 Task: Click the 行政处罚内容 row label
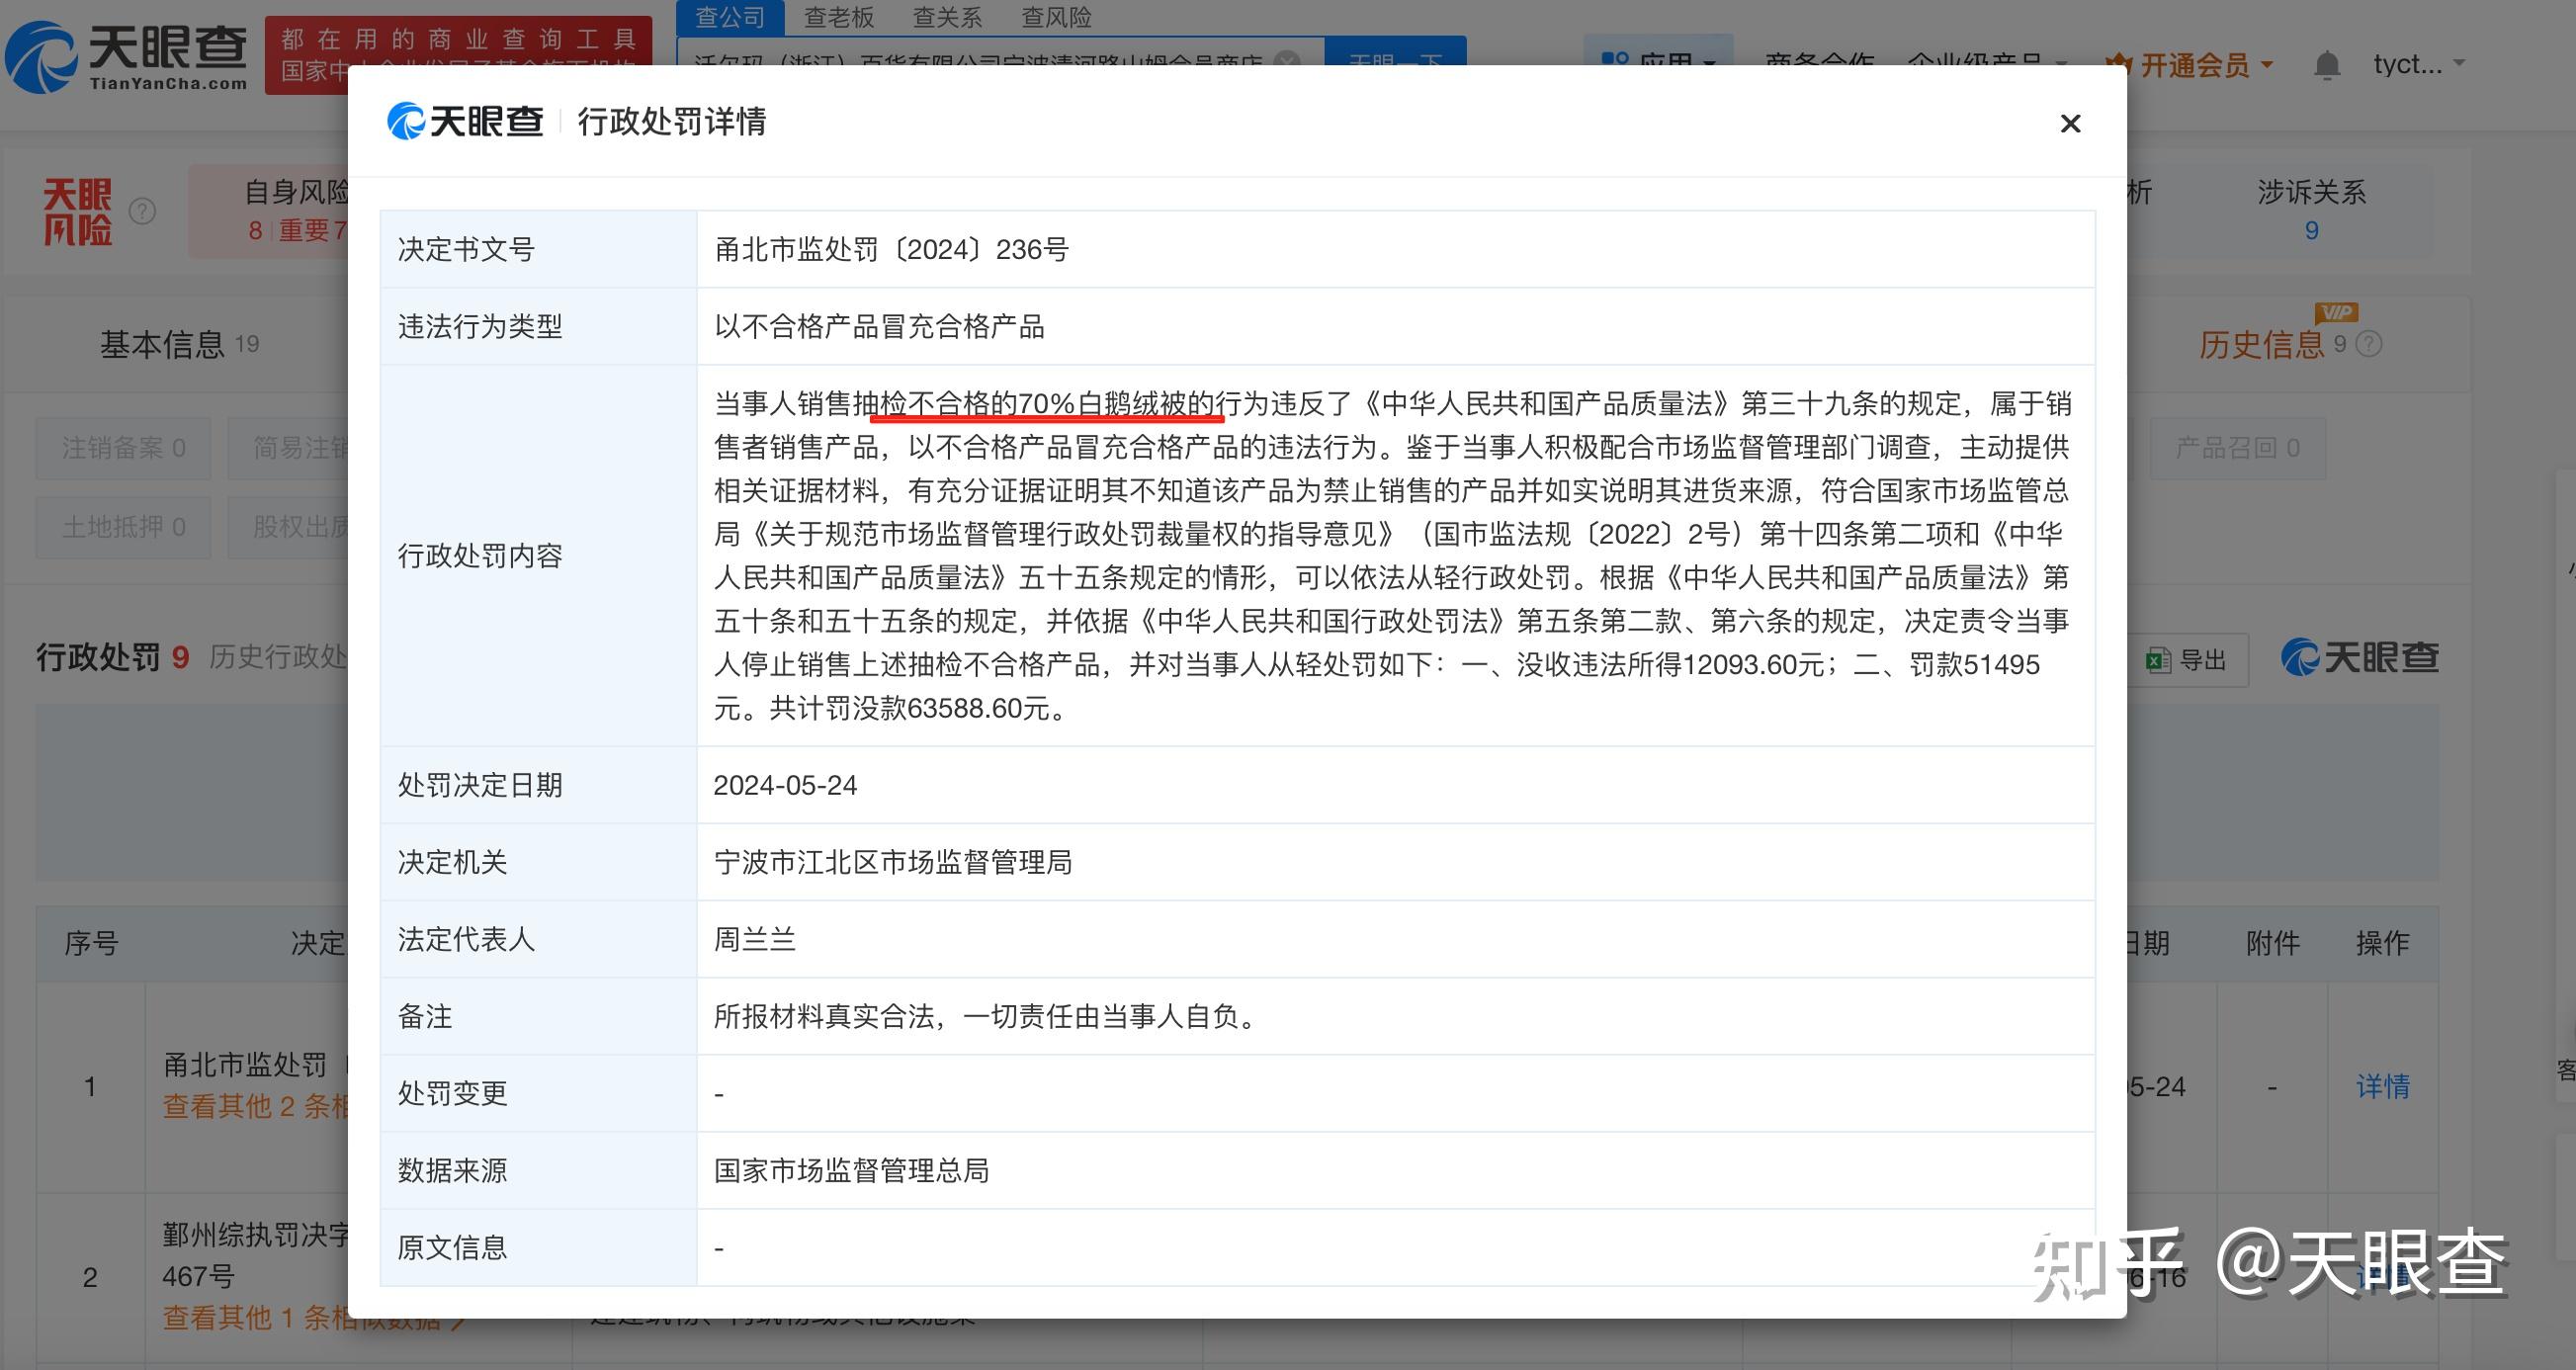tap(480, 556)
